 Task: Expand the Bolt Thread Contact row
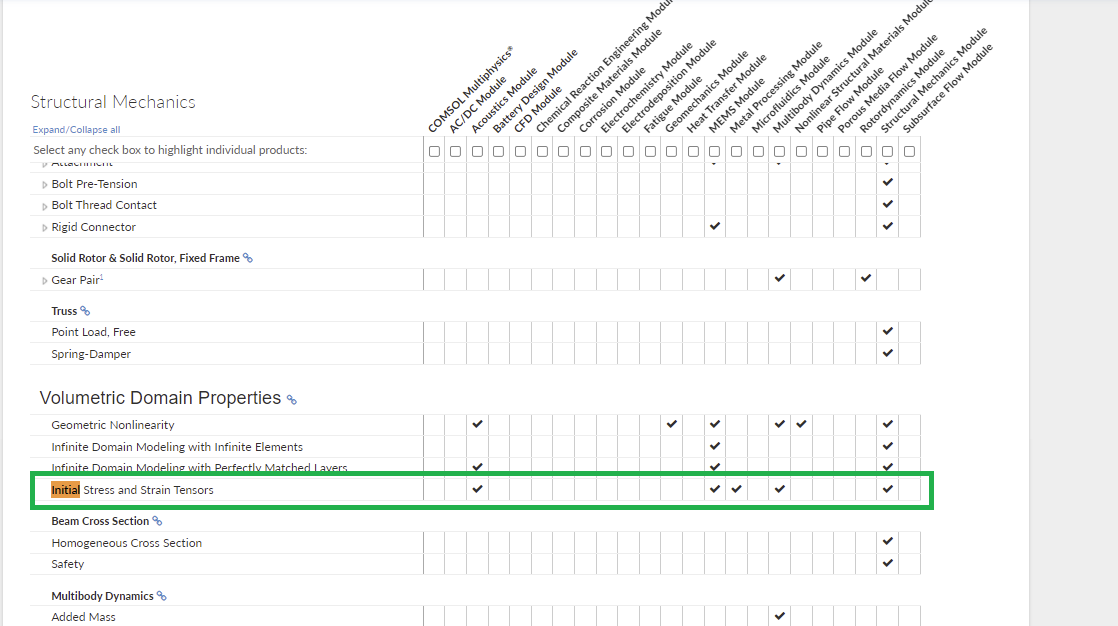coord(44,206)
